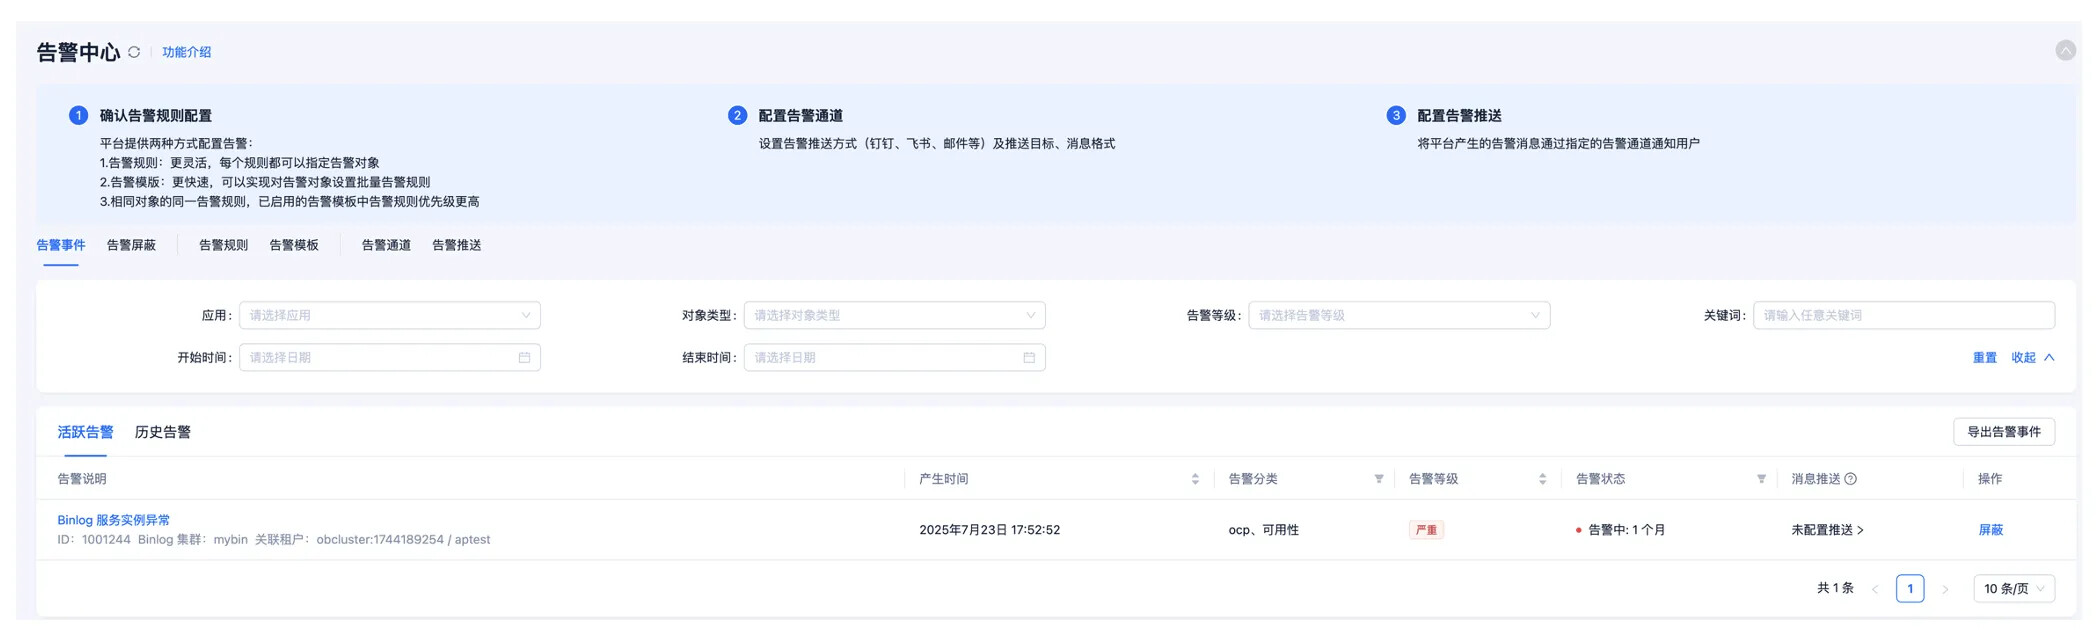Open the filter icon on 告警分类 column

point(1379,479)
